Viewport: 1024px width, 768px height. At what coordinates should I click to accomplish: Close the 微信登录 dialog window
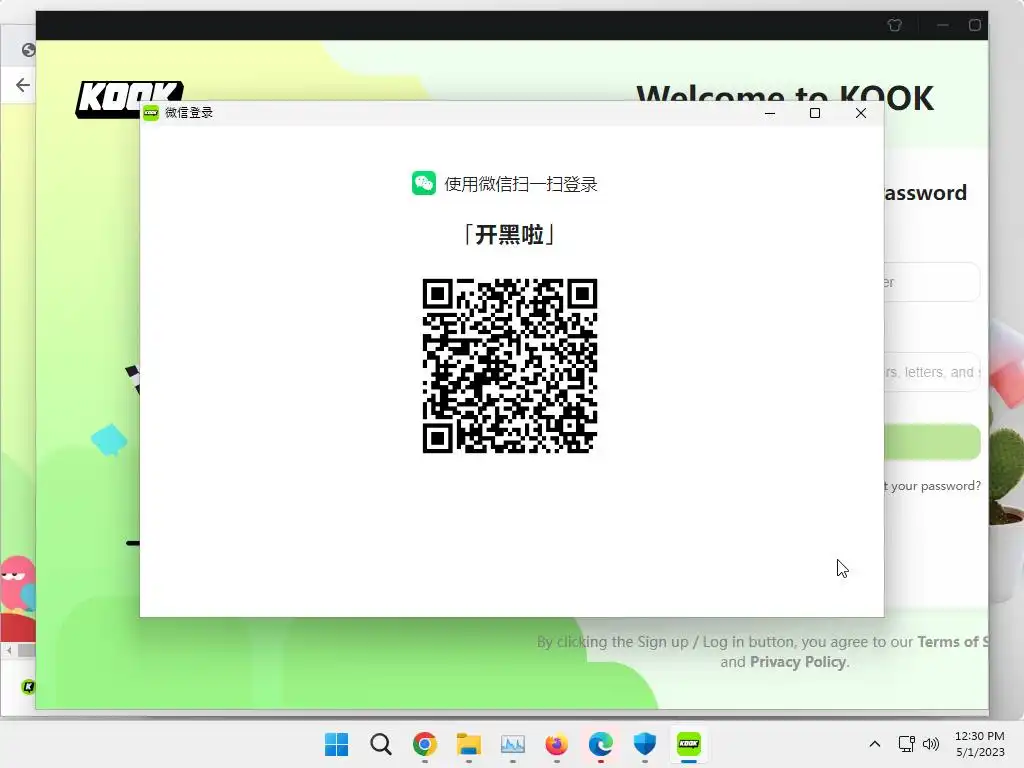[x=861, y=113]
